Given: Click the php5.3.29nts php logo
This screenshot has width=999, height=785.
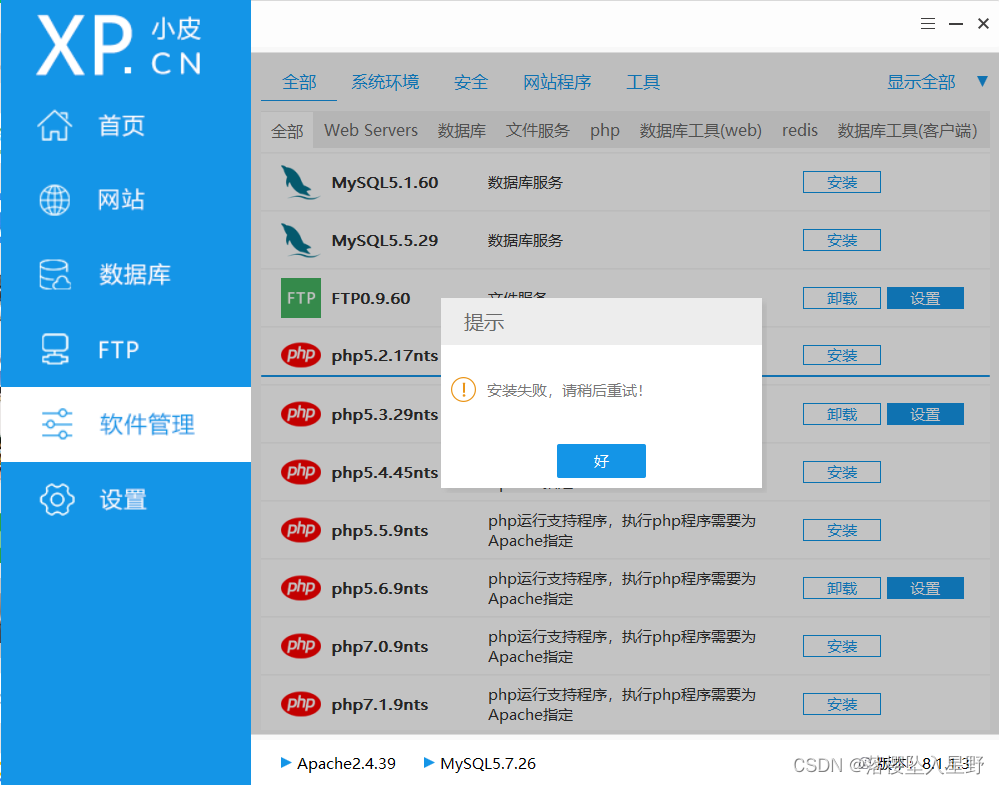Looking at the screenshot, I should tap(301, 414).
